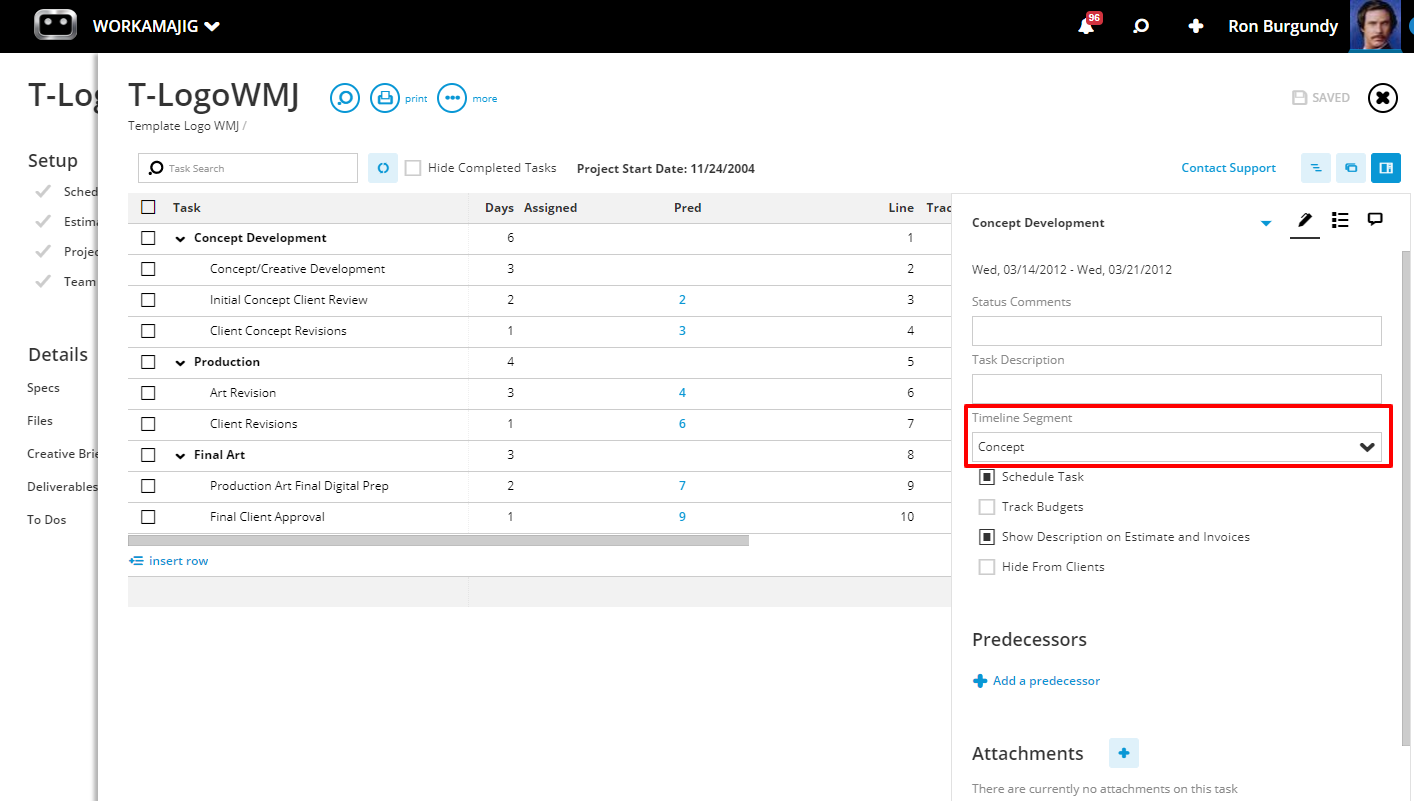Click the plus add-new icon in top bar
1414x801 pixels.
click(x=1195, y=27)
